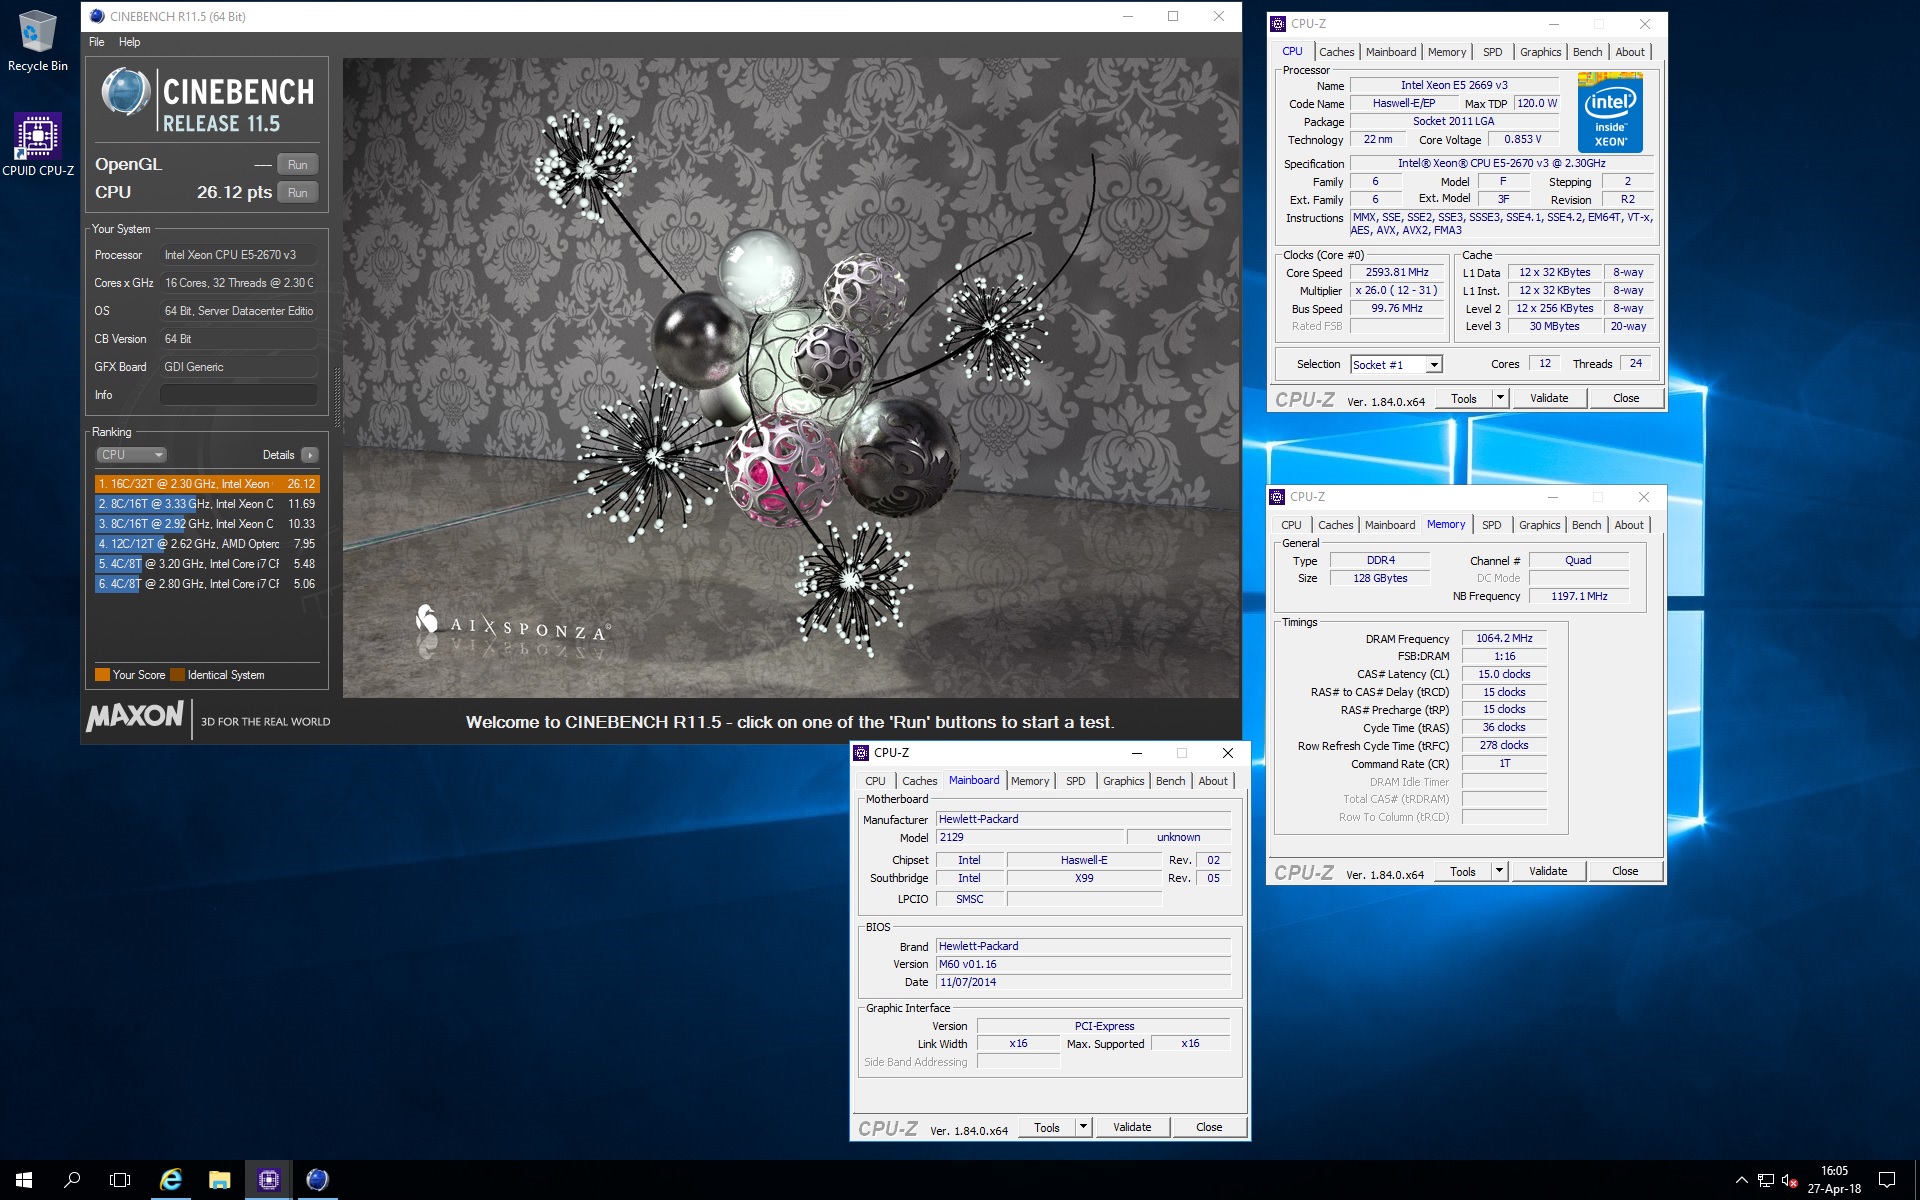Click the Cinebench sphere logo
The height and width of the screenshot is (1200, 1920).
126,93
